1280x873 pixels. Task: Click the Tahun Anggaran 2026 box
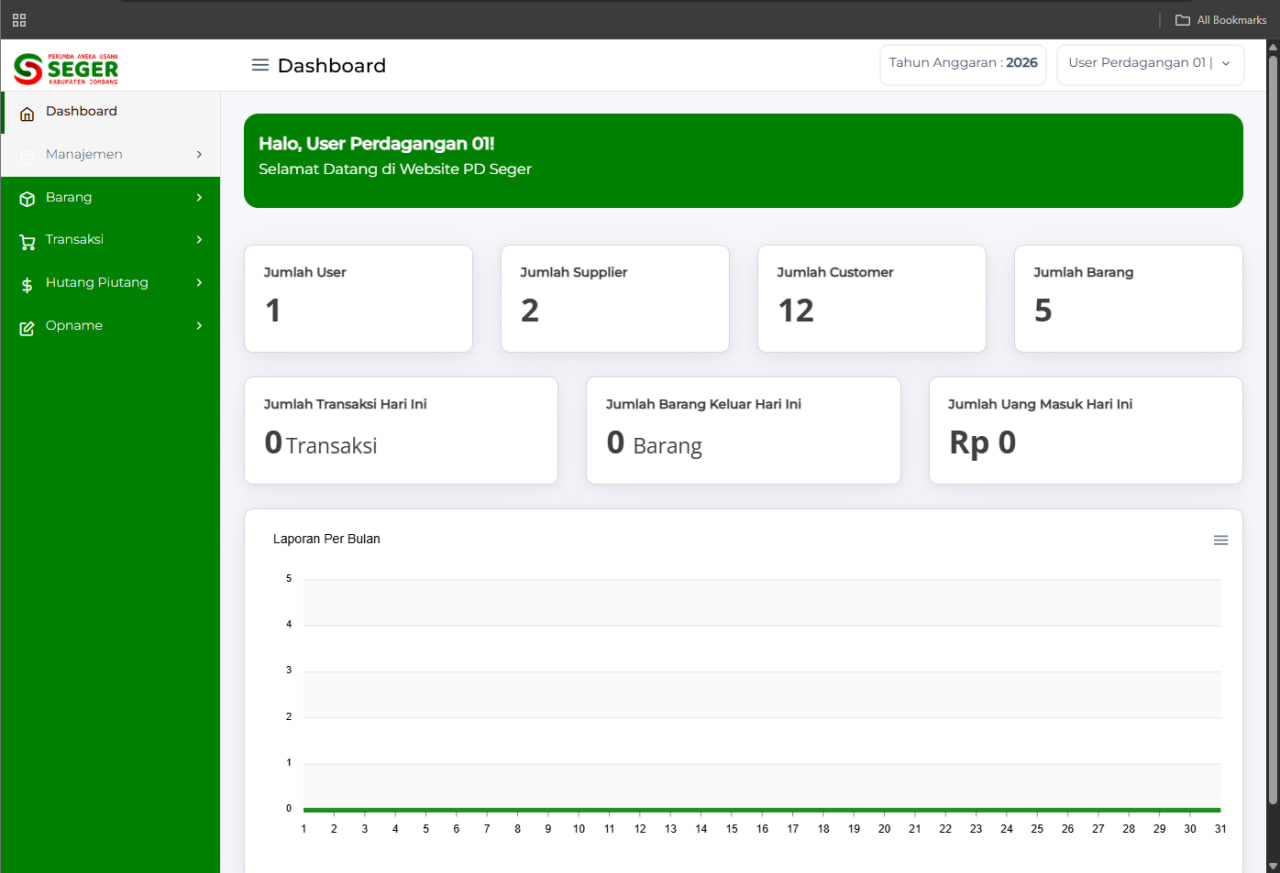tap(963, 64)
